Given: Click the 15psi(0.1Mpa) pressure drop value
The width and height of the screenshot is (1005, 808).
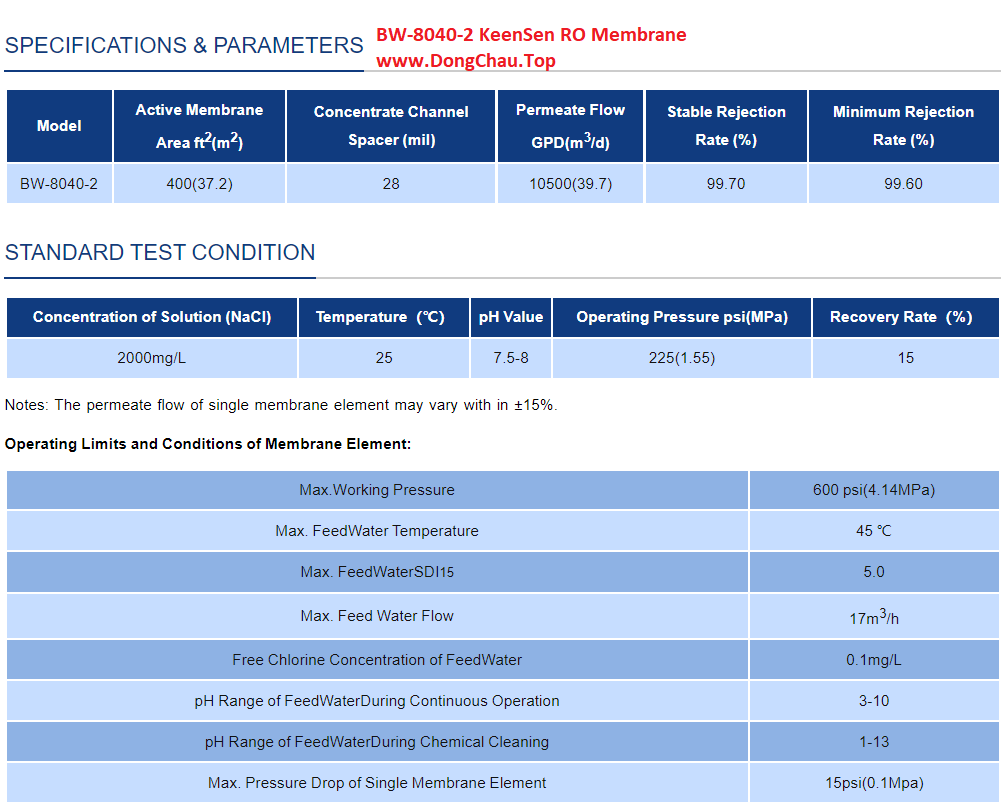Looking at the screenshot, I should (x=874, y=783).
